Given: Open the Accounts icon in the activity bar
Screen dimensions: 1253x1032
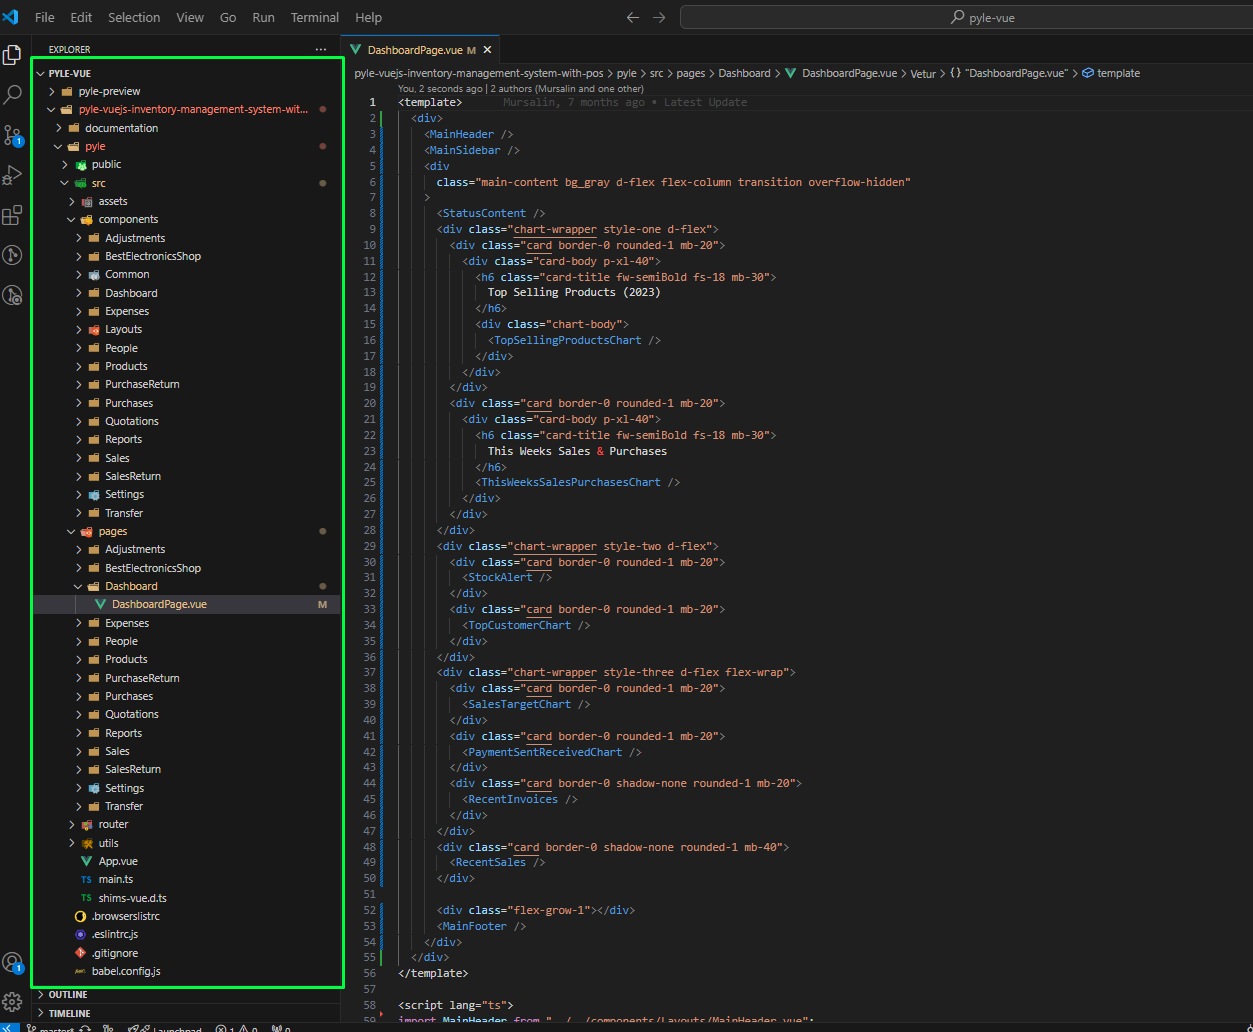Looking at the screenshot, I should 12,963.
